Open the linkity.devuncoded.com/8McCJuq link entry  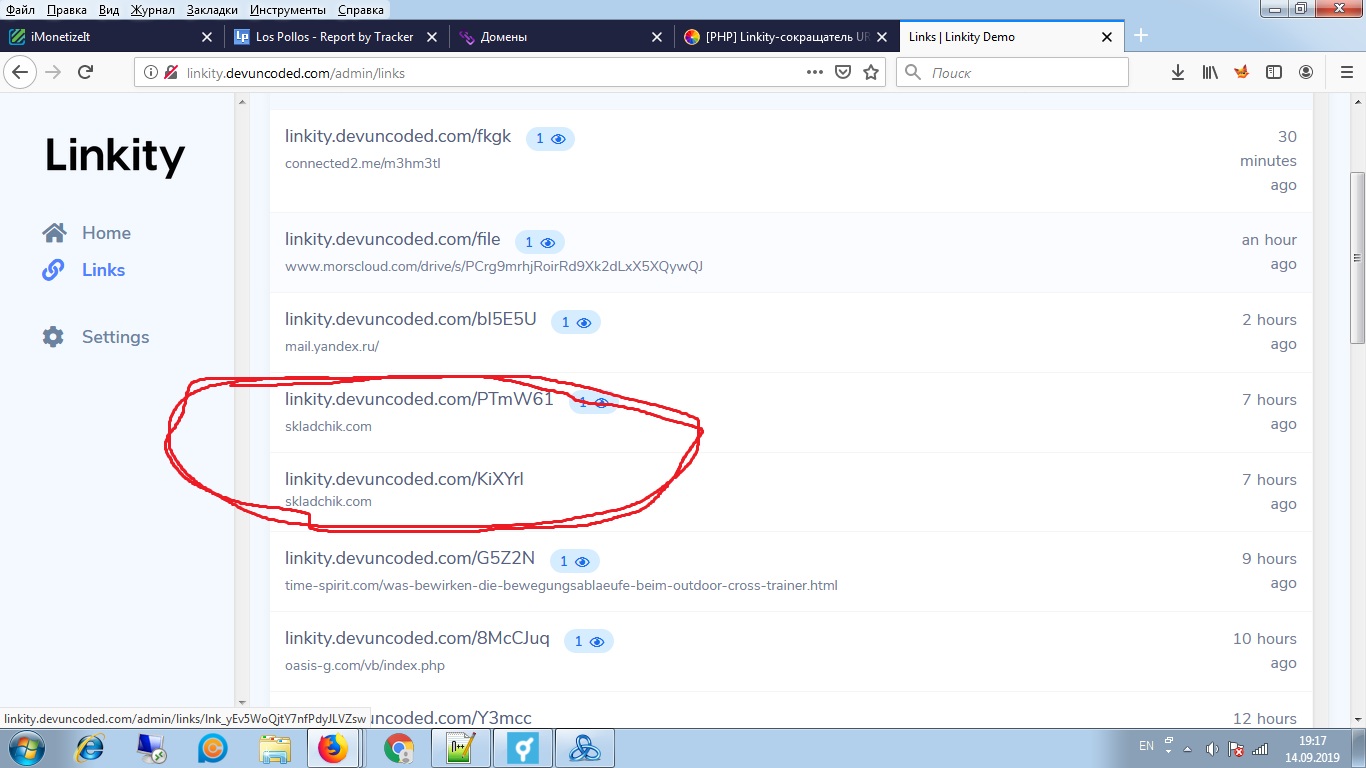(x=417, y=639)
